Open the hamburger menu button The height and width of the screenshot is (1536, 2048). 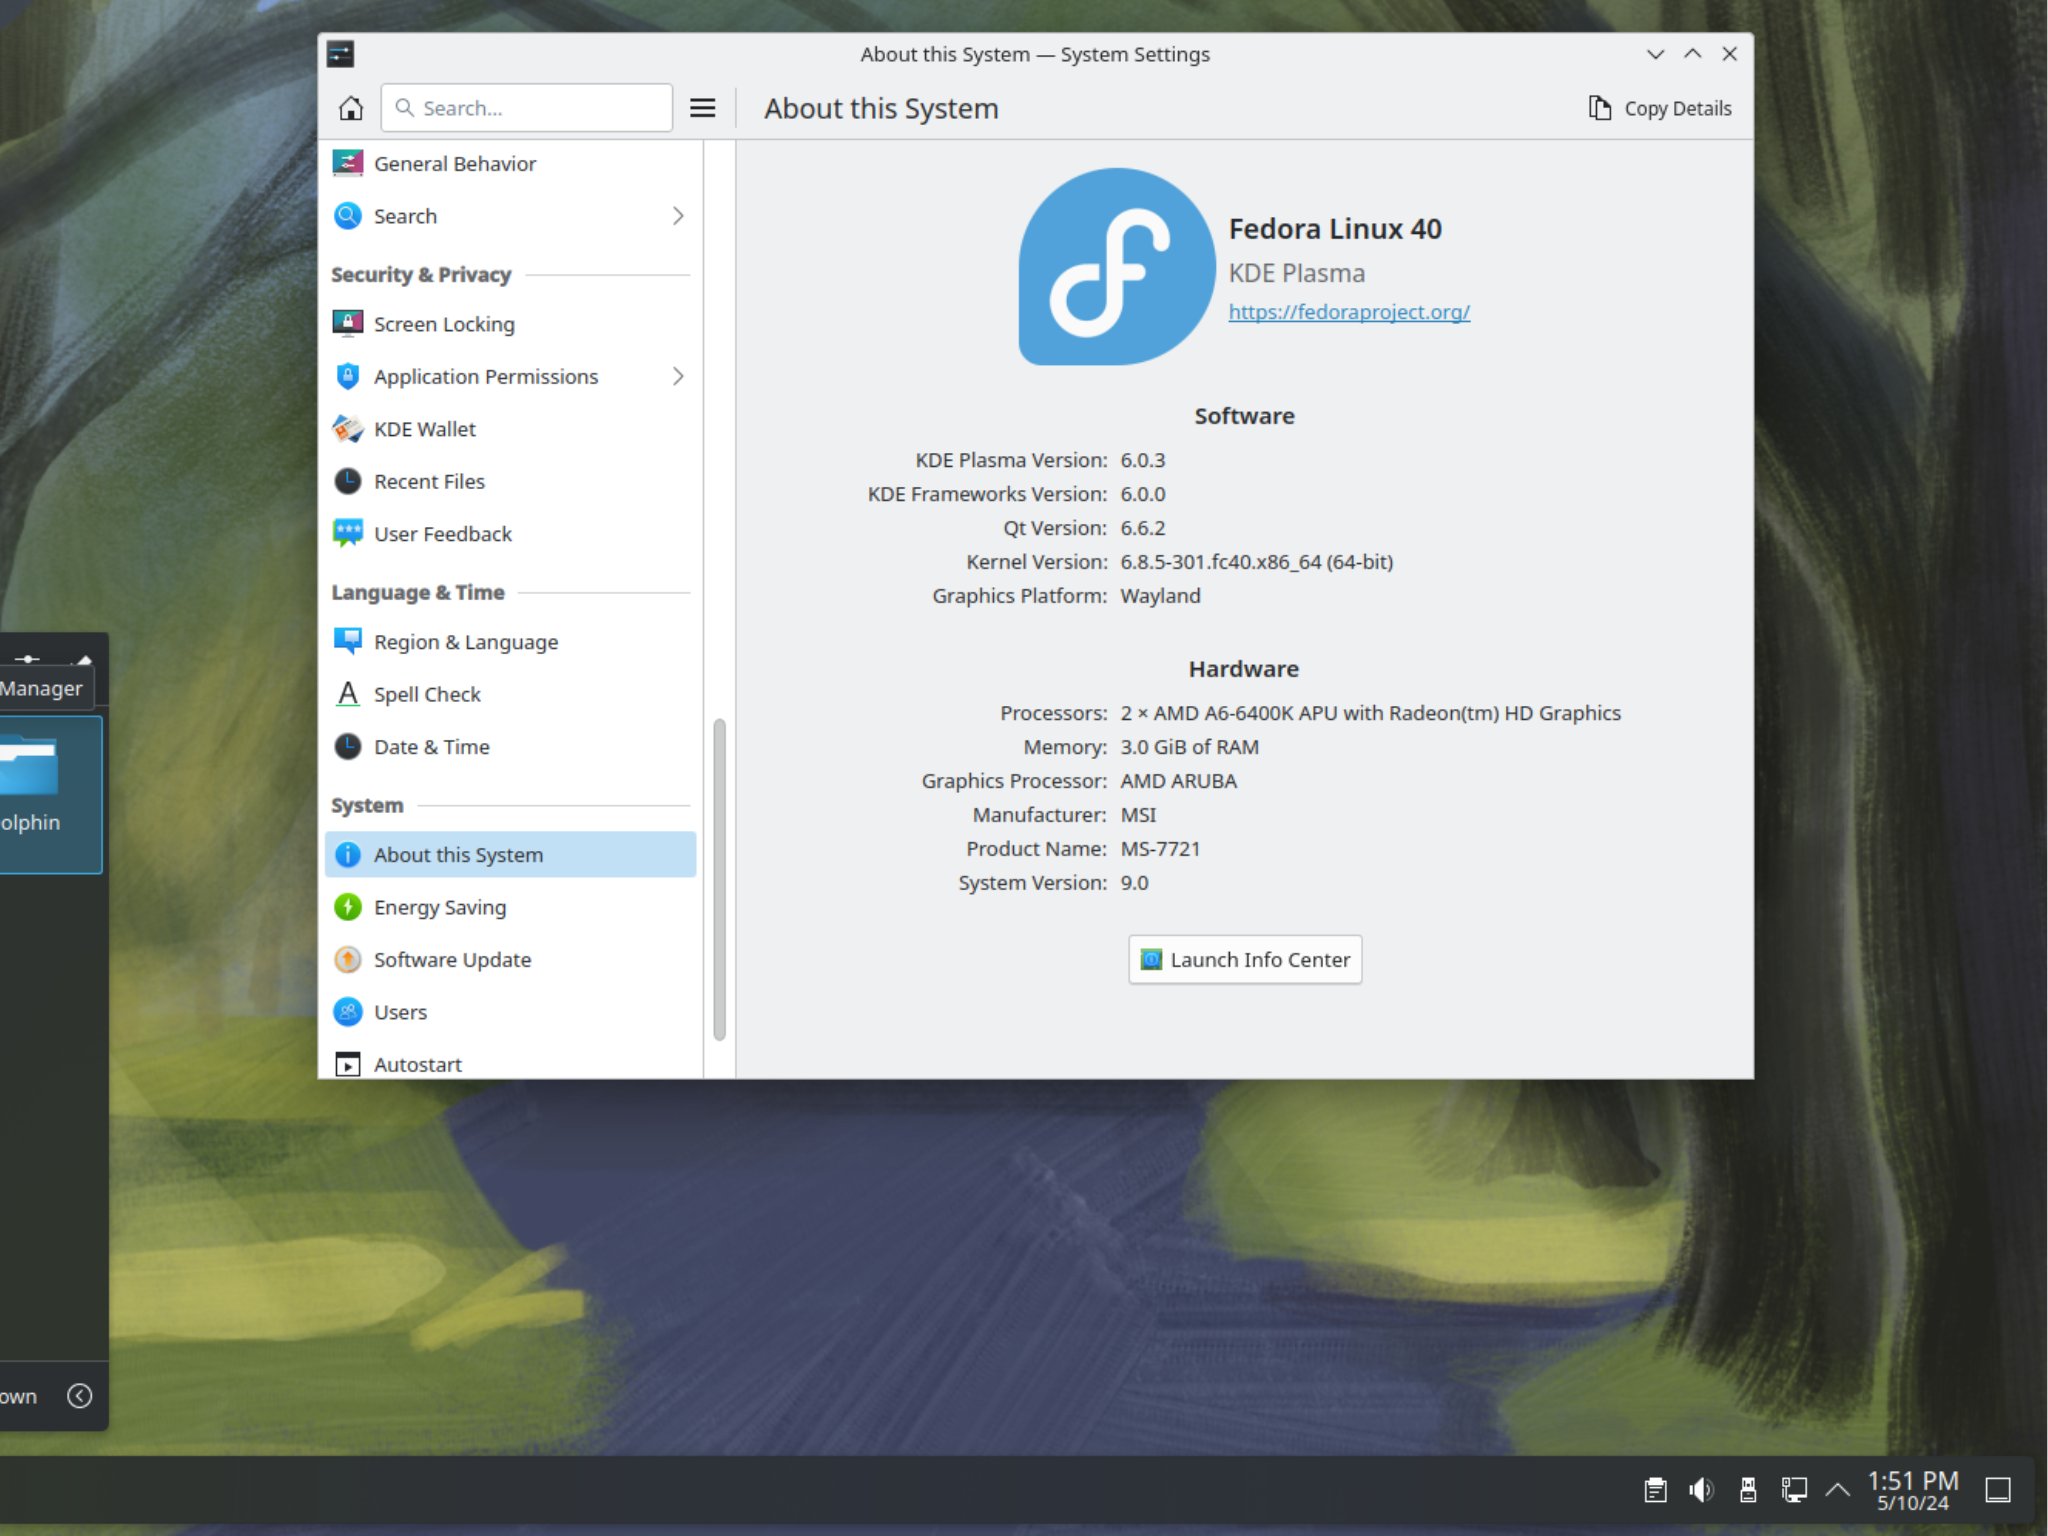pos(703,108)
